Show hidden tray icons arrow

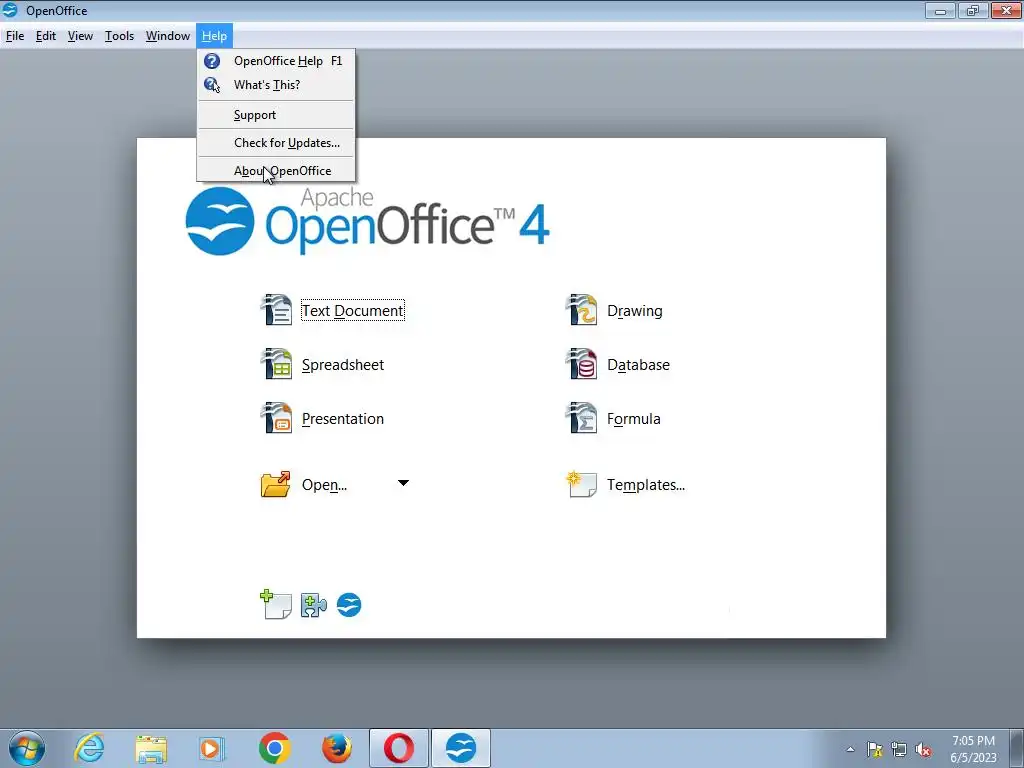click(x=850, y=749)
